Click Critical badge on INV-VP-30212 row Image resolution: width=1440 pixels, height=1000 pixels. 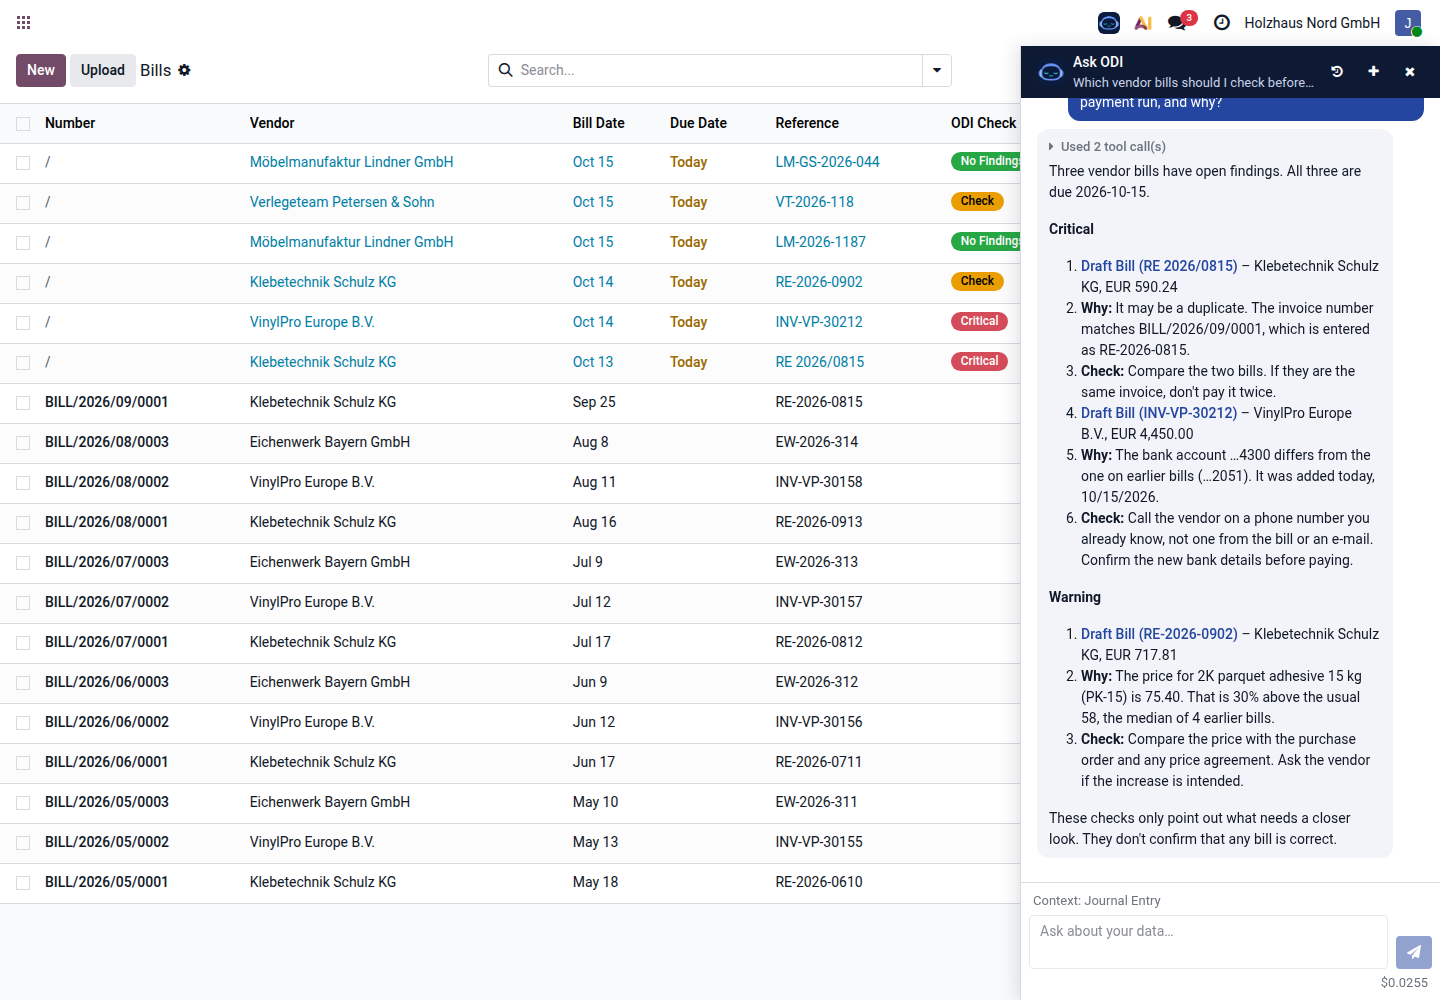979,321
